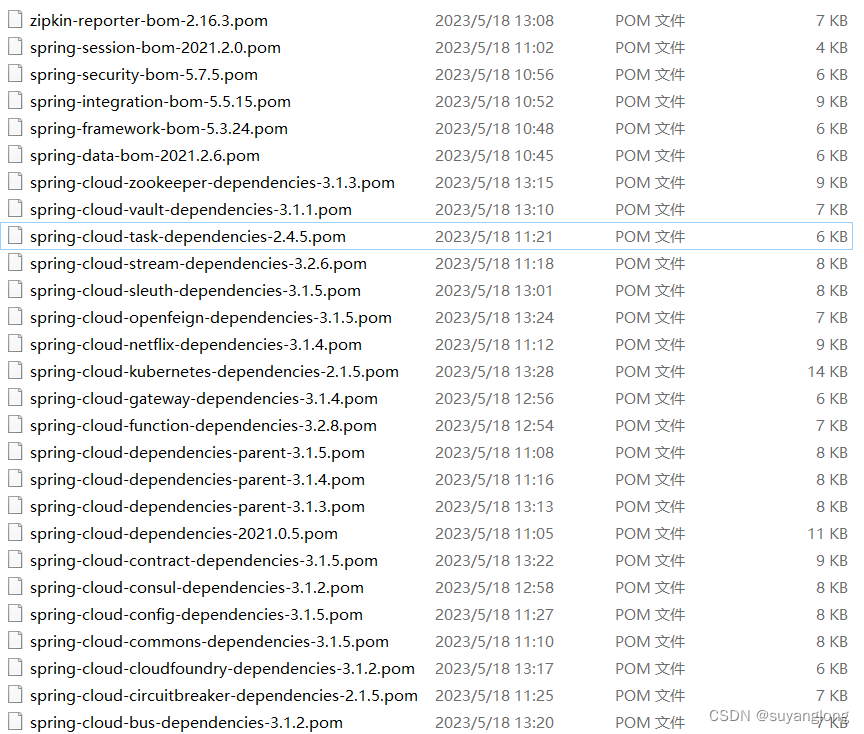Click the file icon for spring-cloud-openfeign-dependencies-3.1.5.pom
This screenshot has width=864, height=734.
[x=15, y=317]
